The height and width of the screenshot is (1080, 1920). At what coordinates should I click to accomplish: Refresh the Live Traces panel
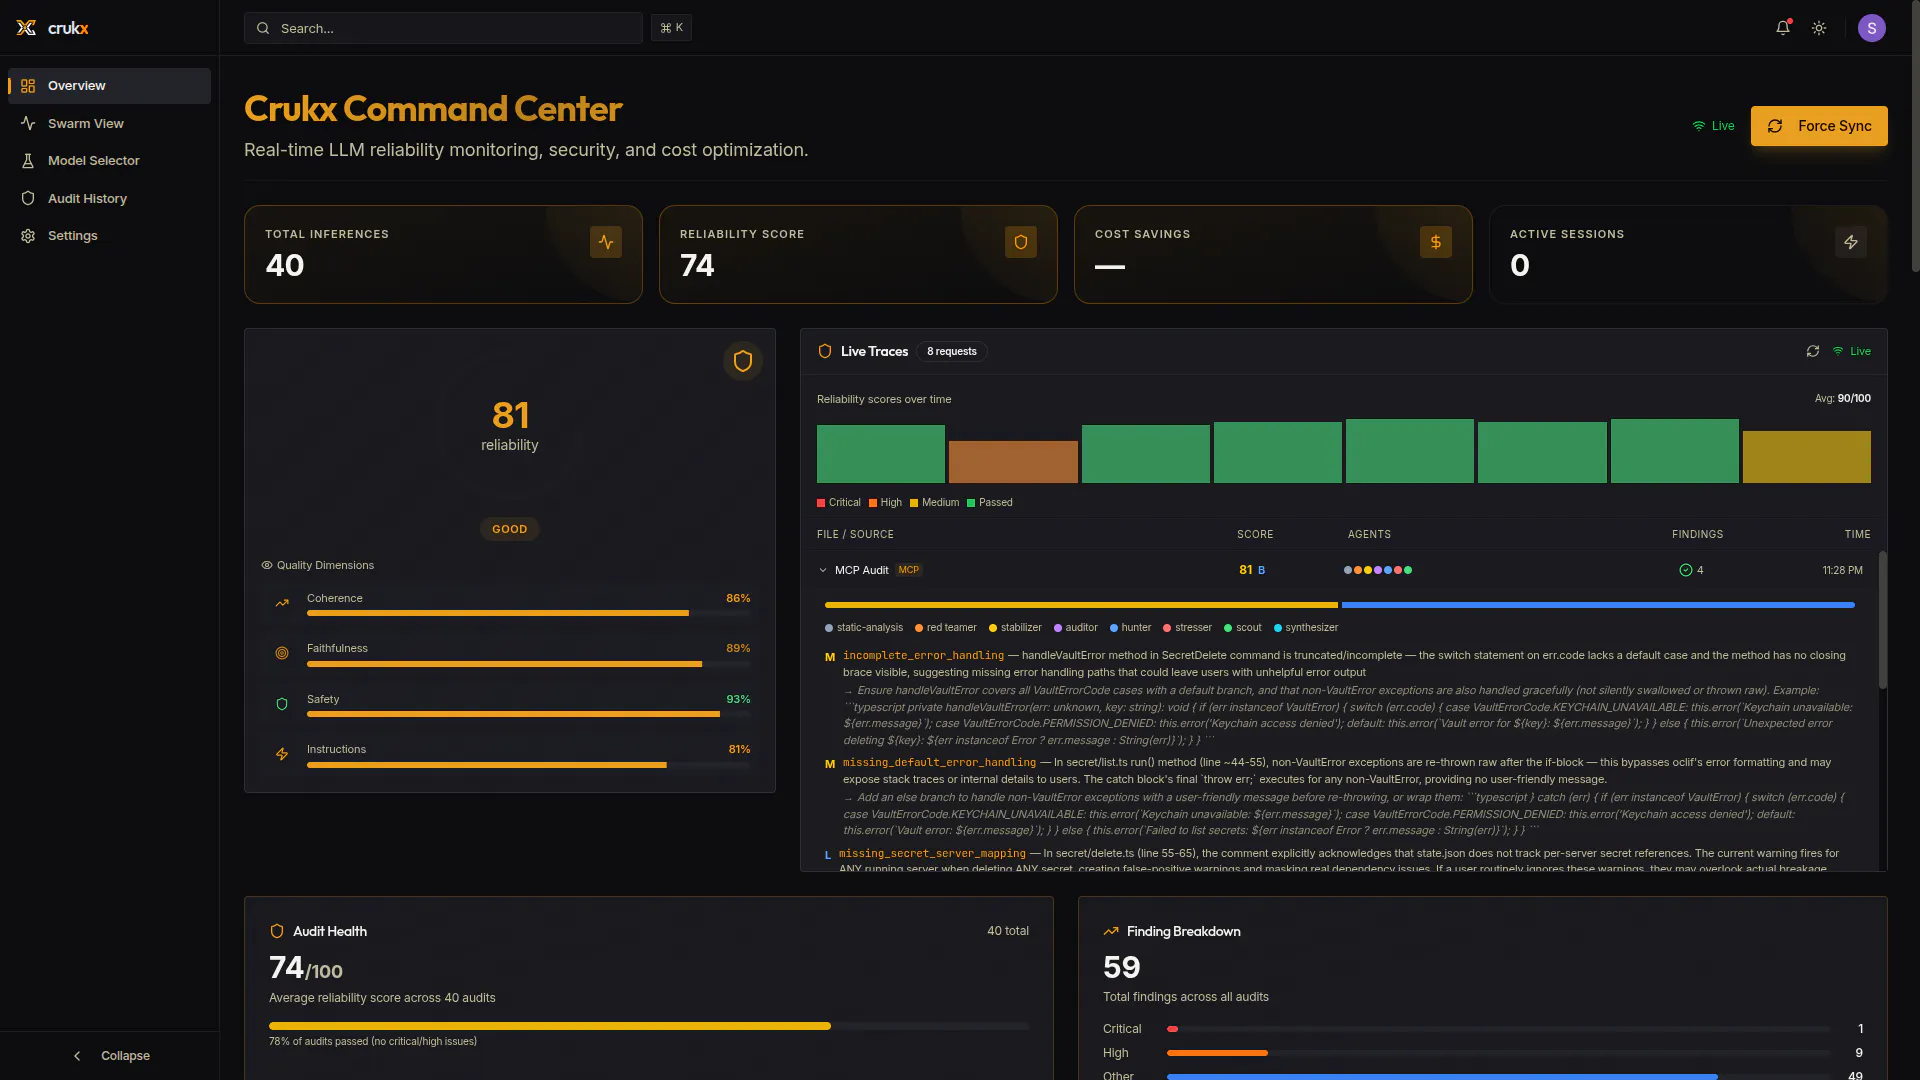click(1813, 351)
